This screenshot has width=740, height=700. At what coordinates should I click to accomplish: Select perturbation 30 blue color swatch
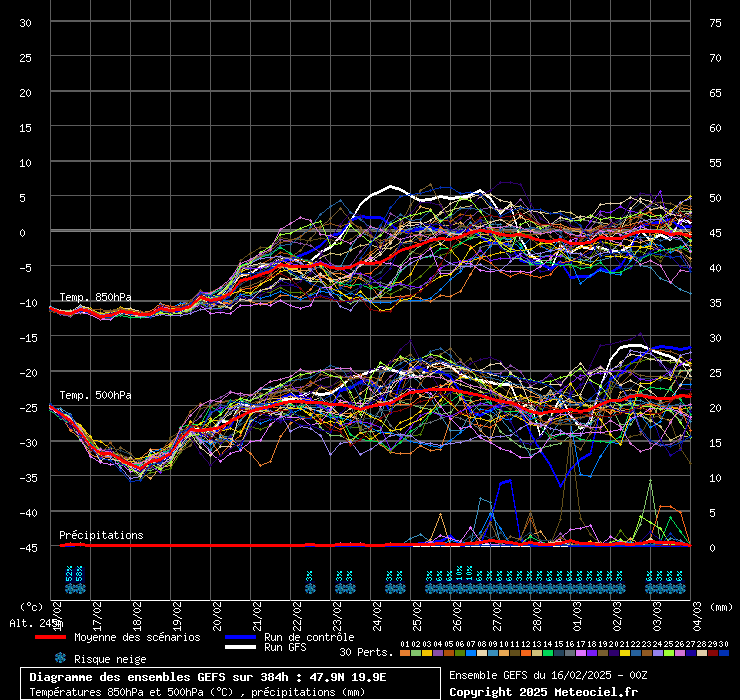[723, 653]
